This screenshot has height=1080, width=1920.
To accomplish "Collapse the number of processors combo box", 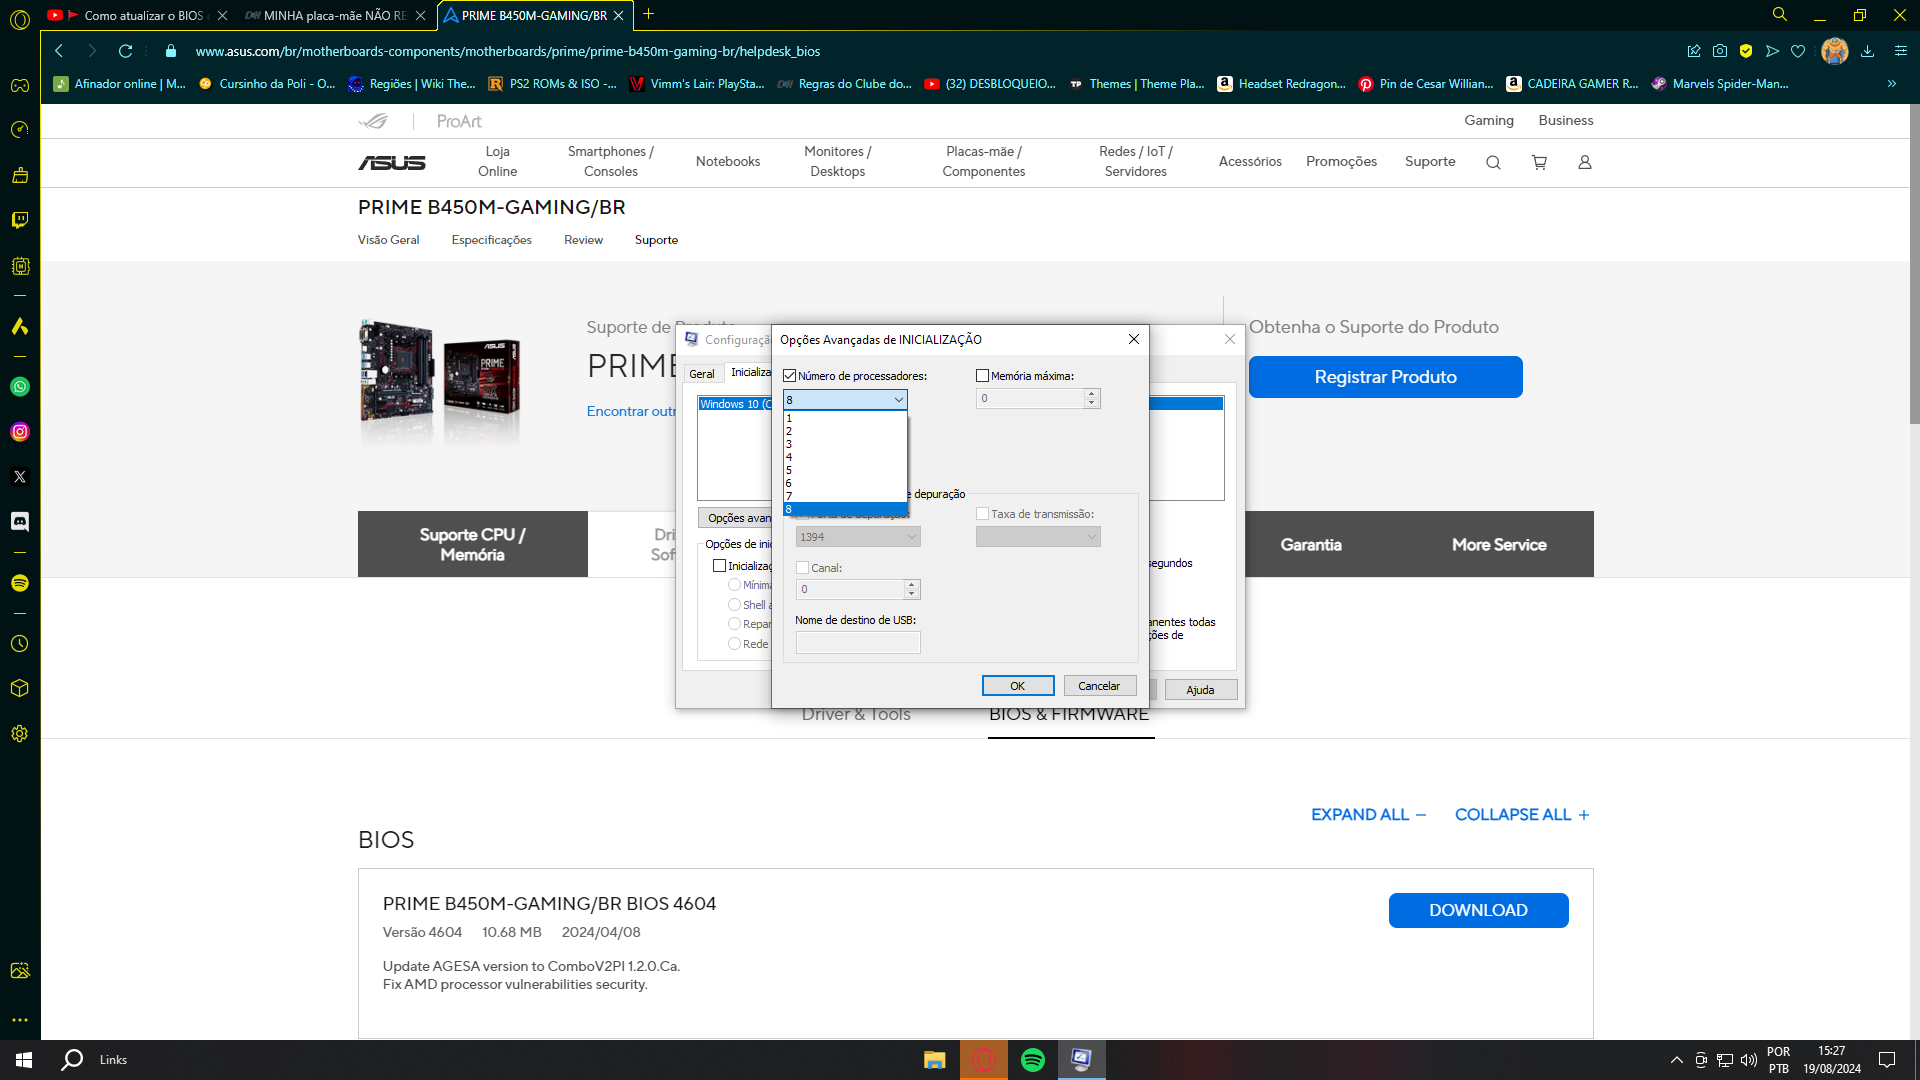I will point(898,400).
